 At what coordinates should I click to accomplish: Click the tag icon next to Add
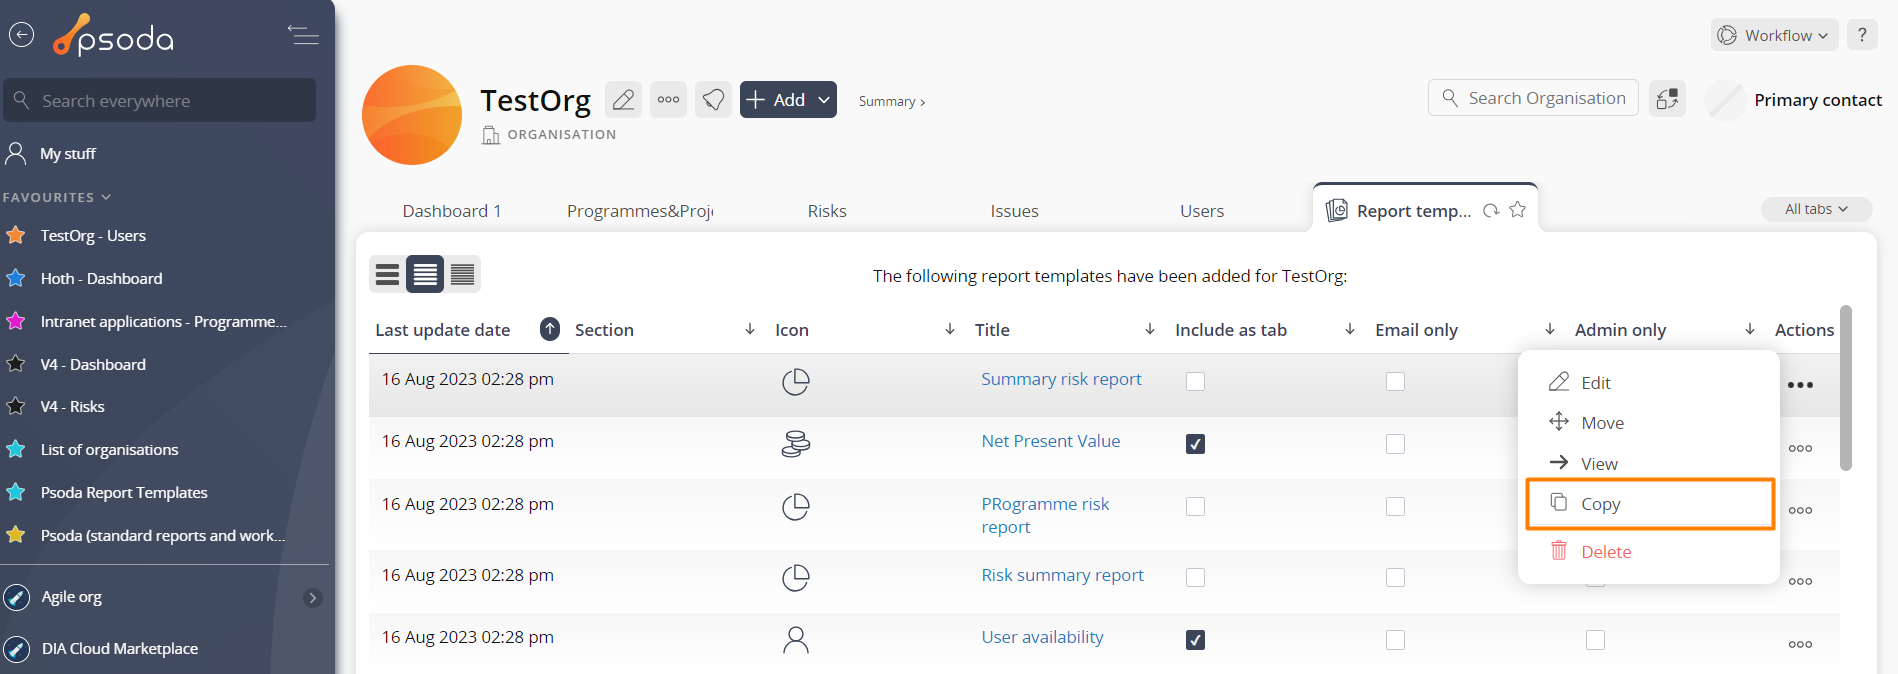point(713,100)
